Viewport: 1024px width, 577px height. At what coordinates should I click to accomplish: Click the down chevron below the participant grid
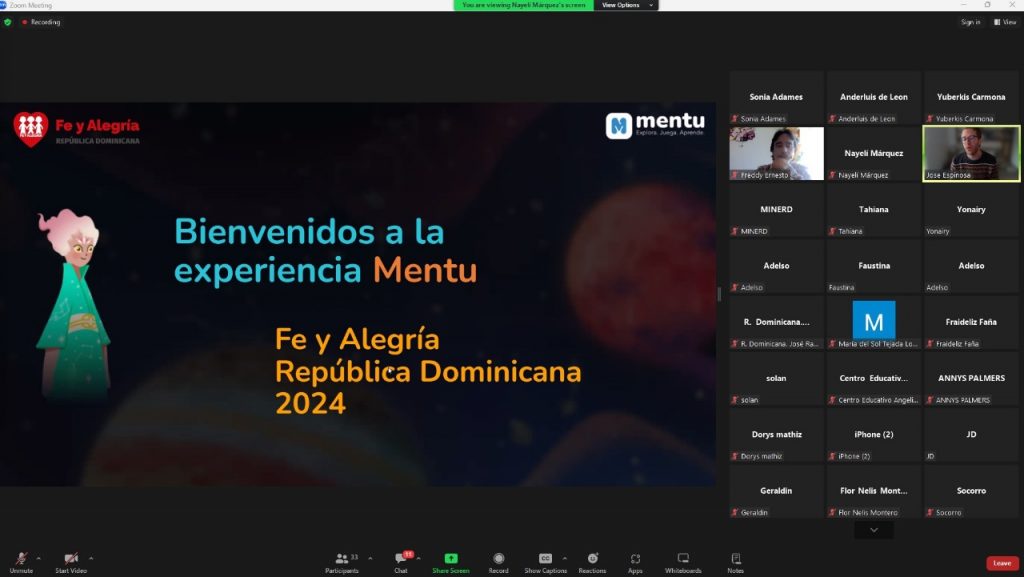pos(873,528)
